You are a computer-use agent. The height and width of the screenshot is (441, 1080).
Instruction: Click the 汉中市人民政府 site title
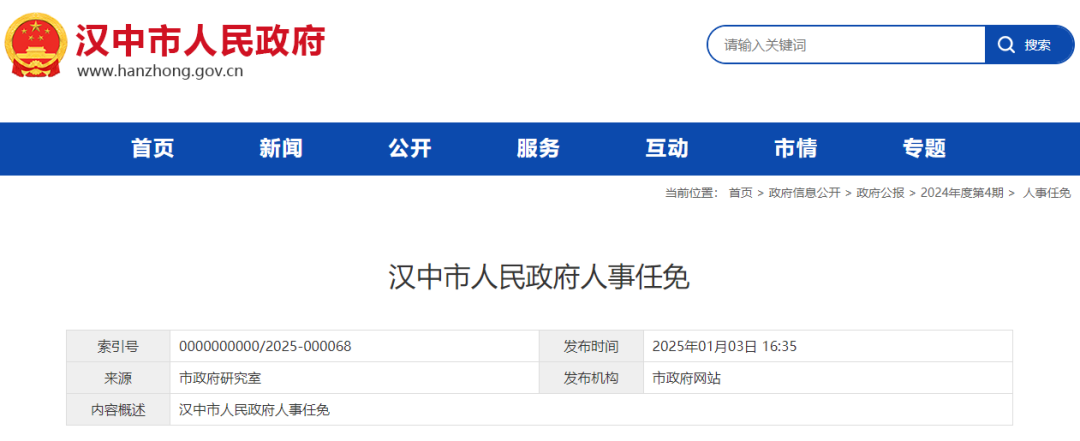coord(200,41)
